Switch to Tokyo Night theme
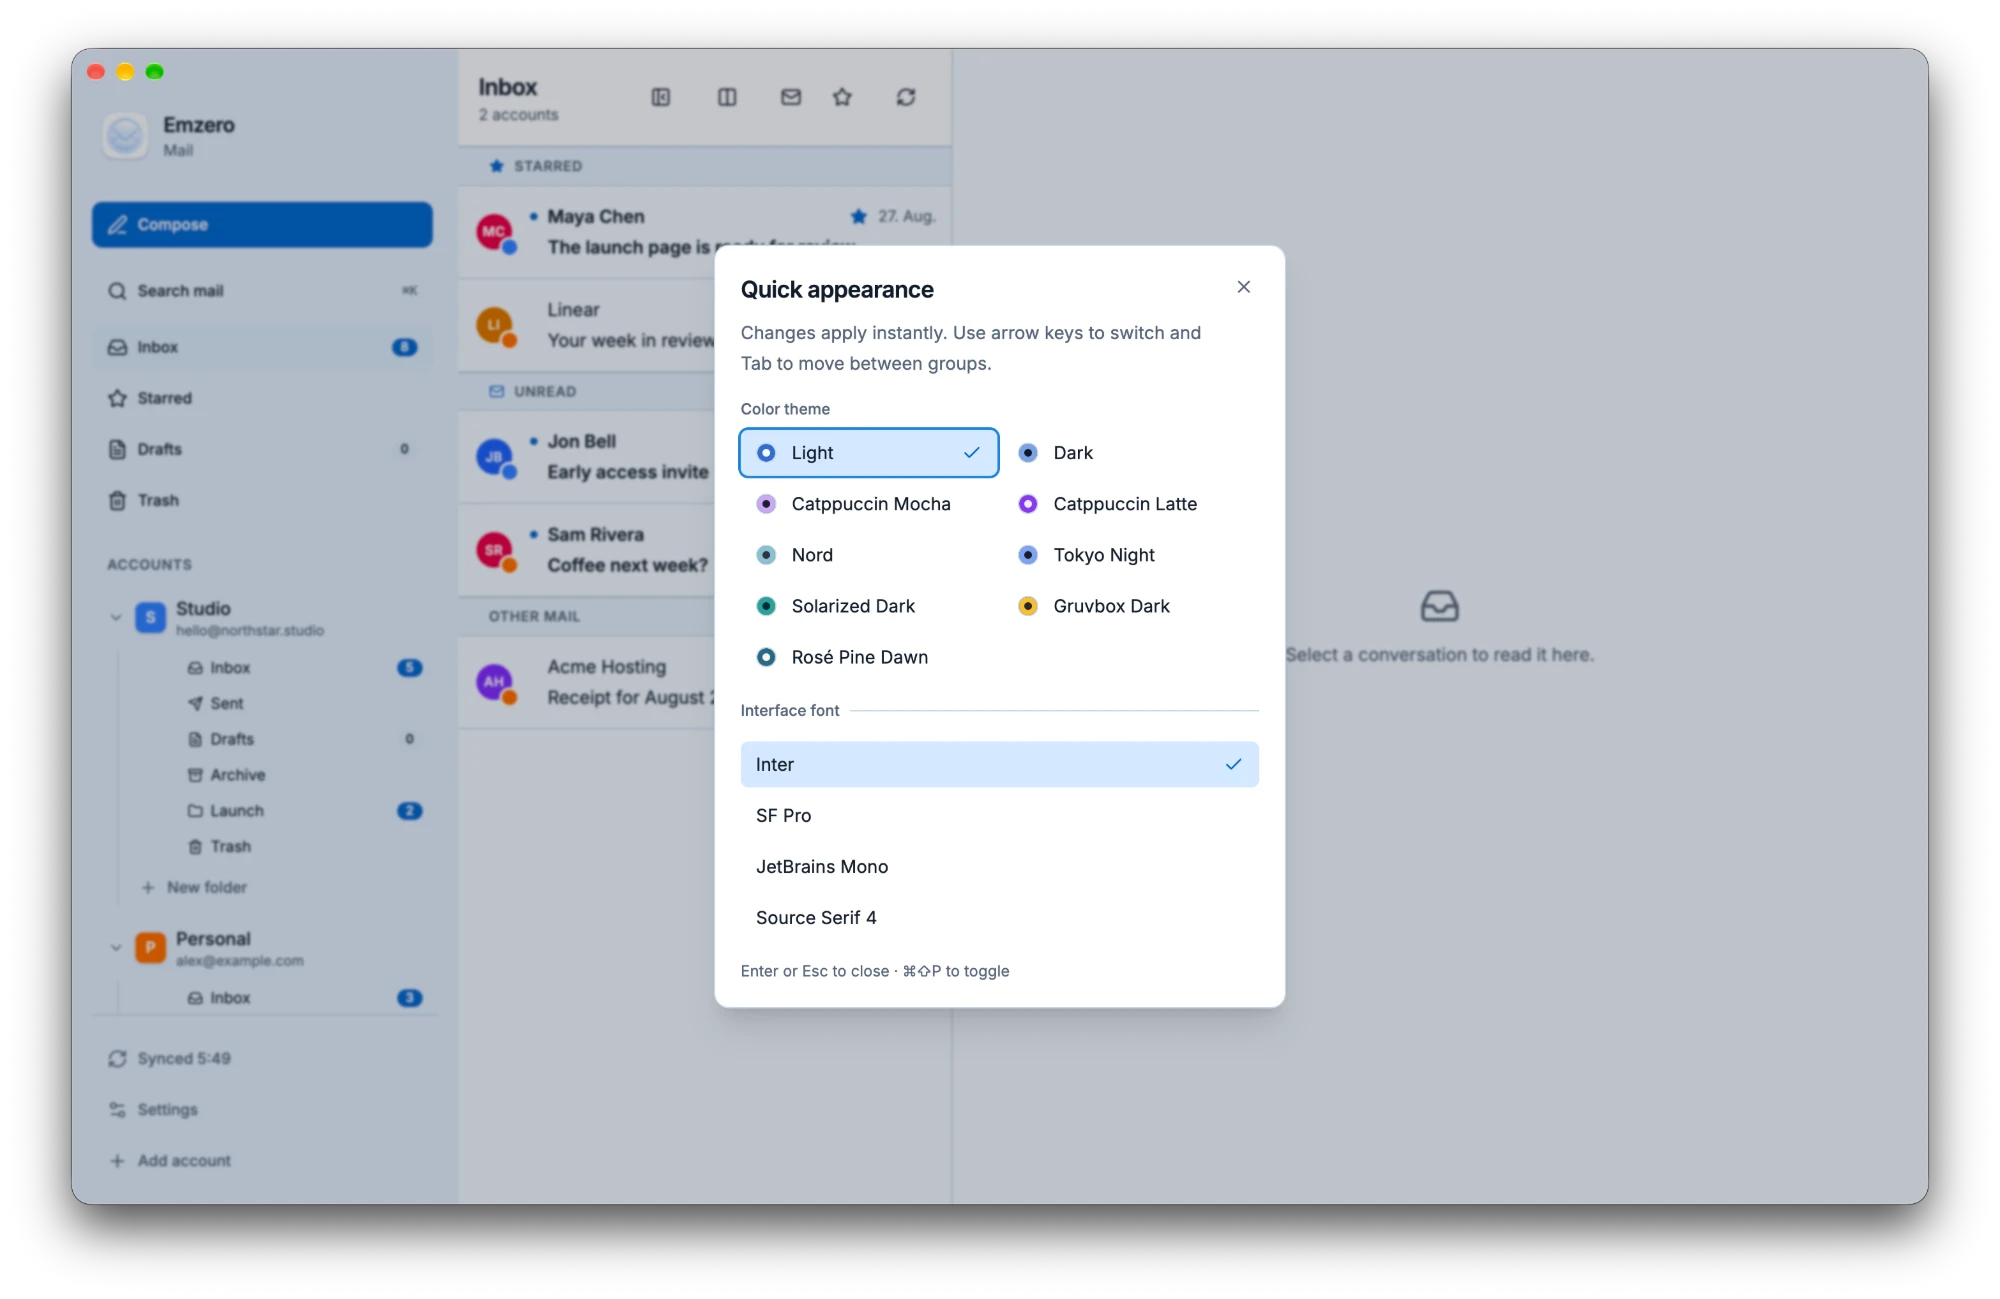 (x=1130, y=555)
